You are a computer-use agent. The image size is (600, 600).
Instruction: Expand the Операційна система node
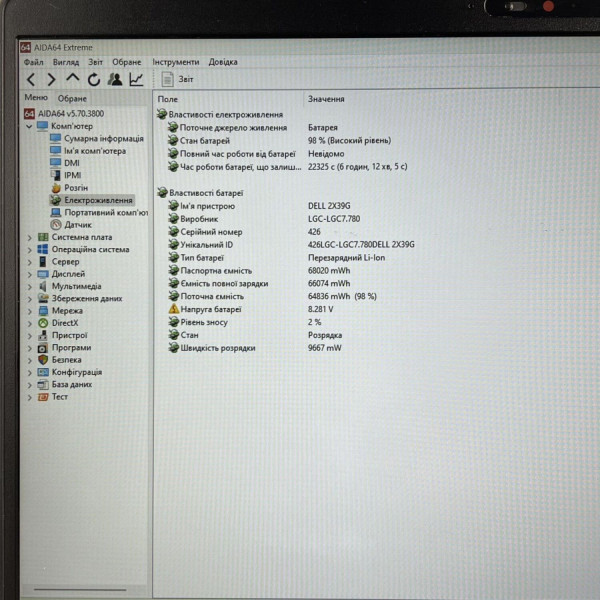(x=29, y=250)
